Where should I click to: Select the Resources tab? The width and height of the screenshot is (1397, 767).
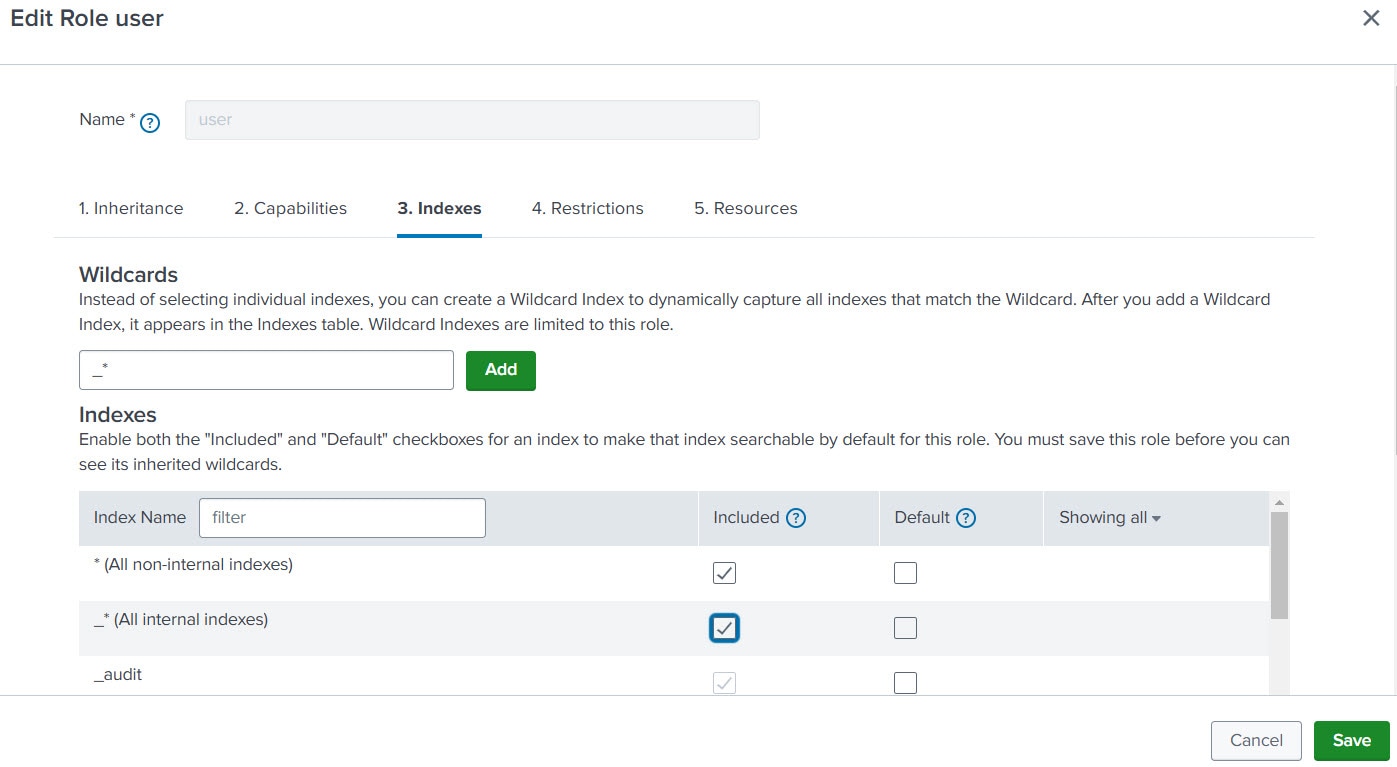(745, 208)
